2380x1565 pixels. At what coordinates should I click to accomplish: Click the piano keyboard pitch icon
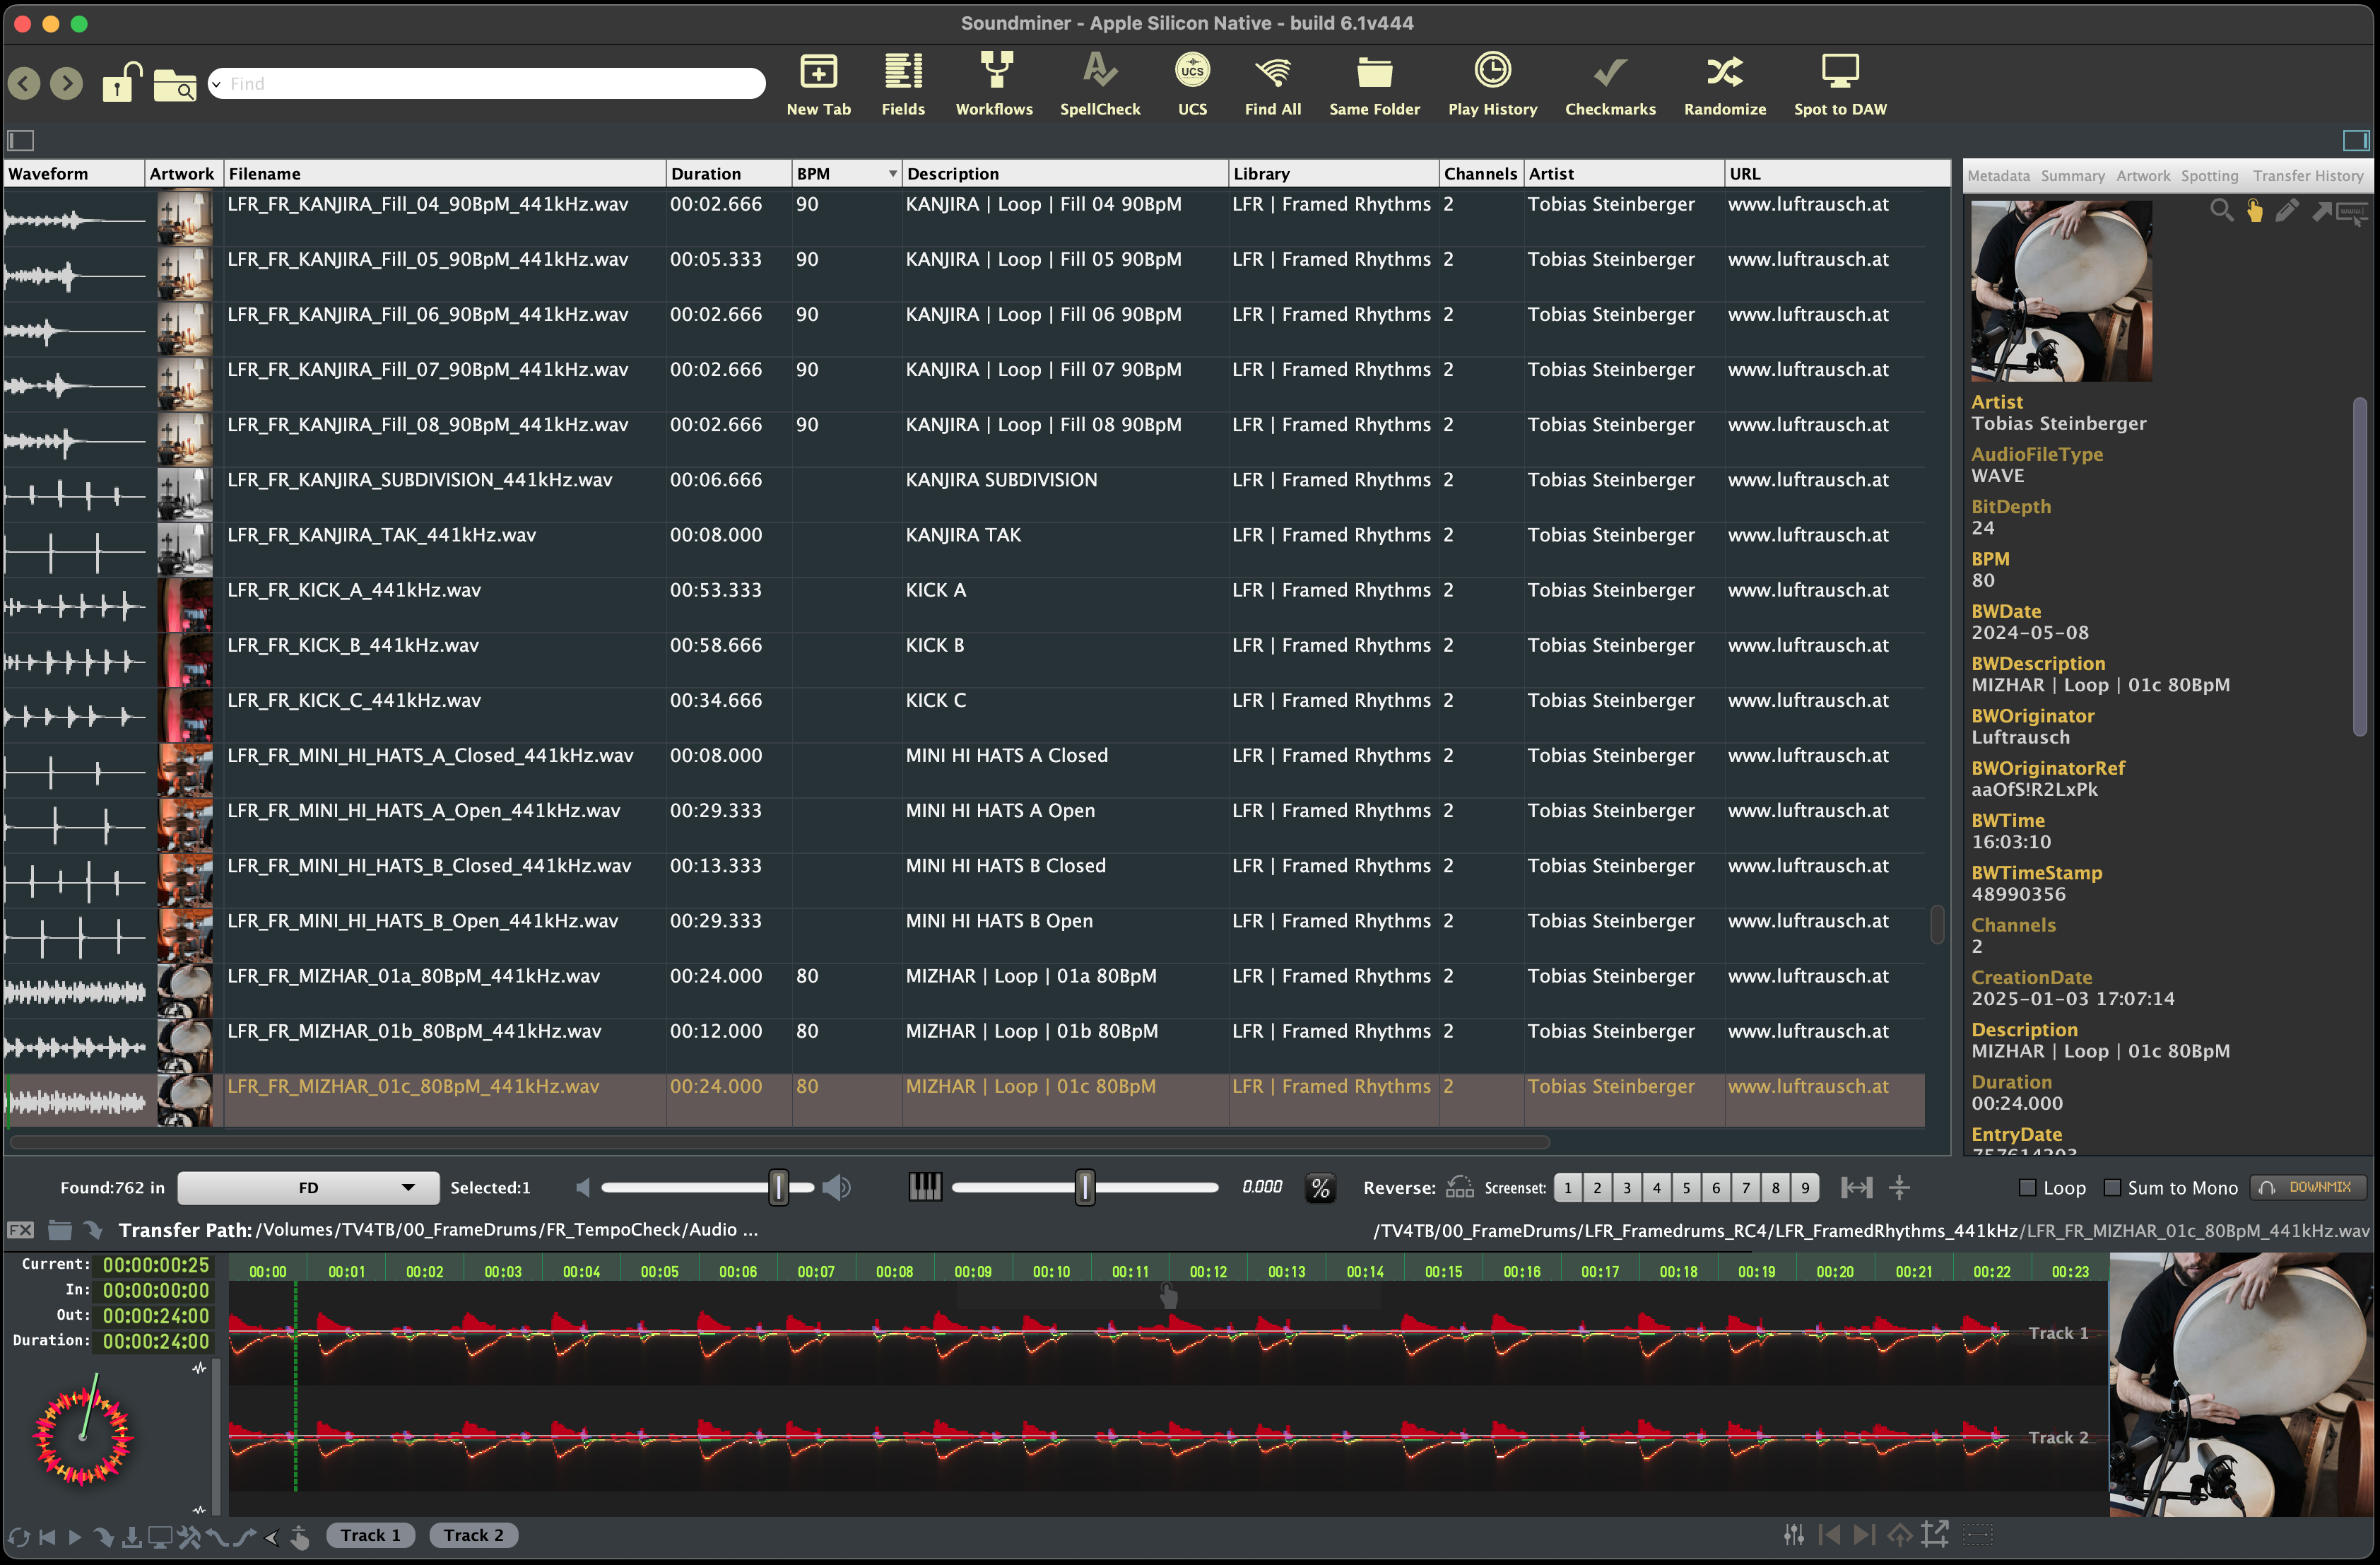point(924,1187)
